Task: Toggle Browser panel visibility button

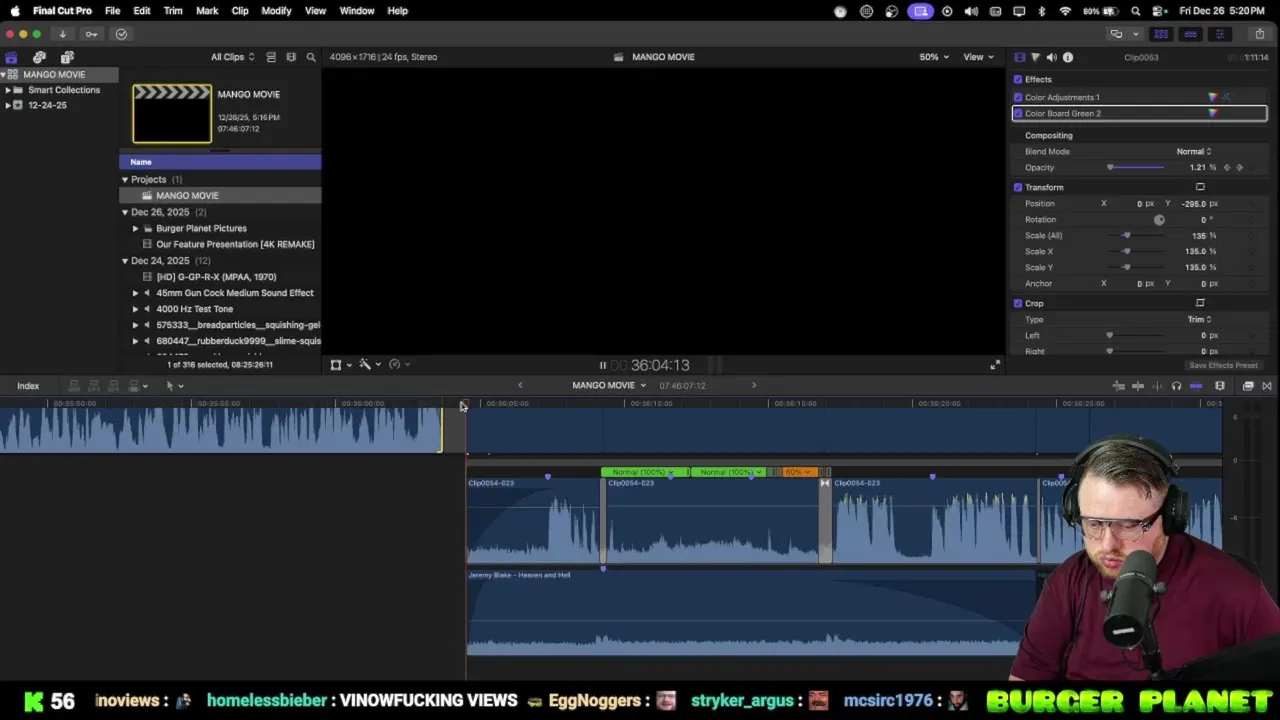Action: coord(1162,34)
